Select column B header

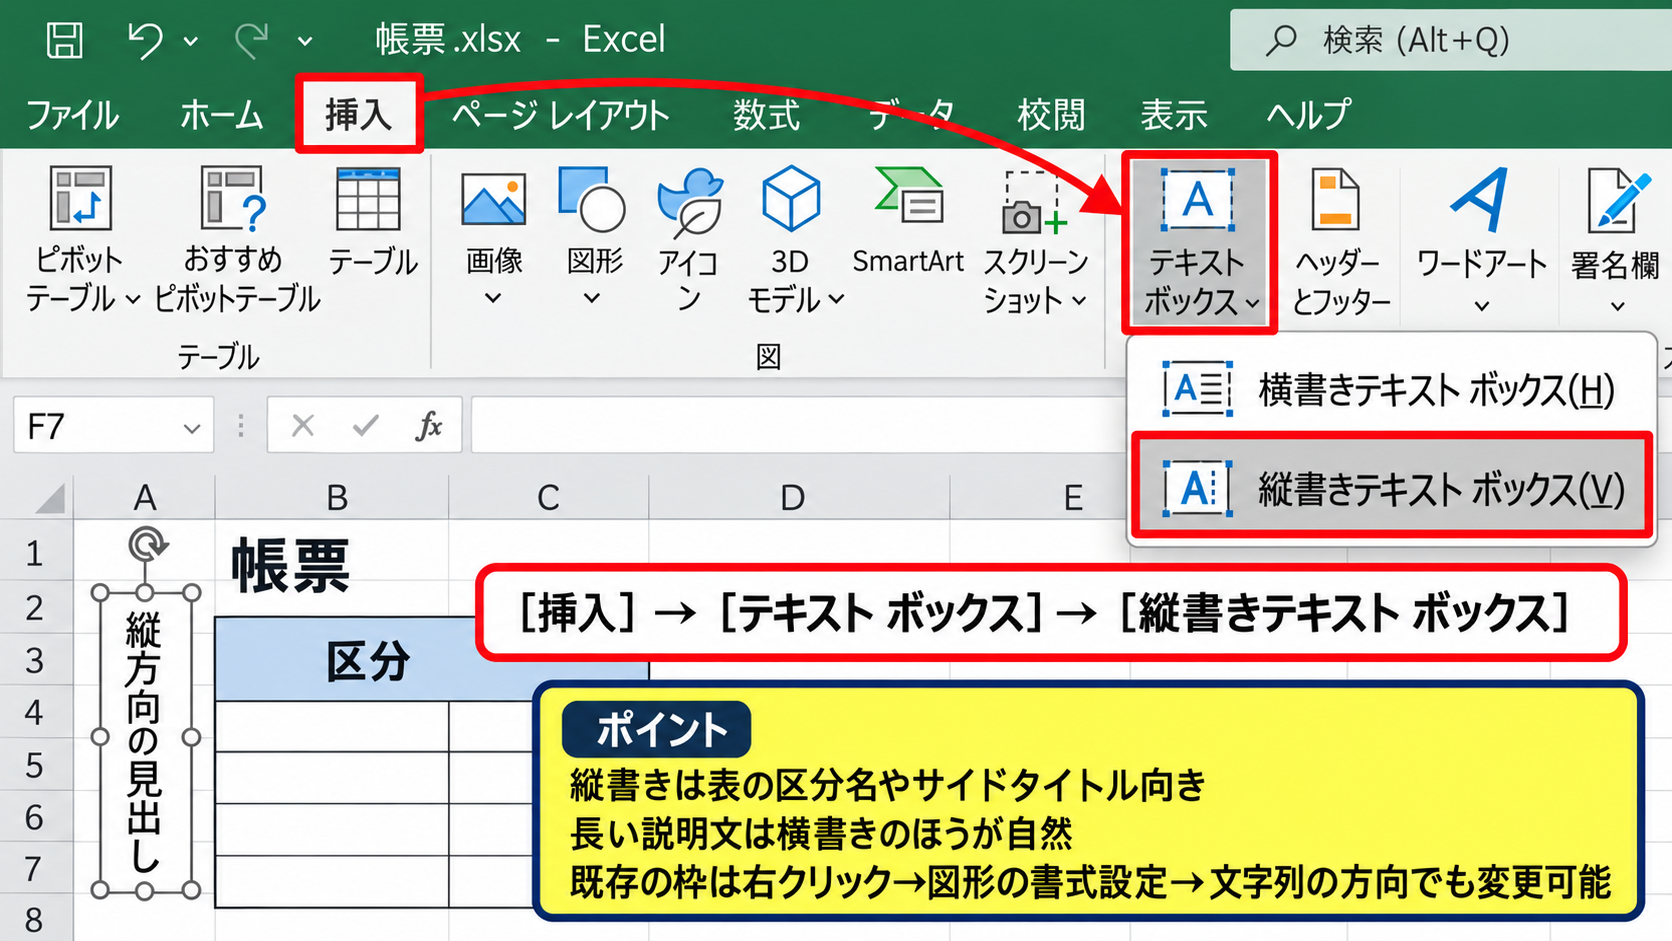coord(334,497)
